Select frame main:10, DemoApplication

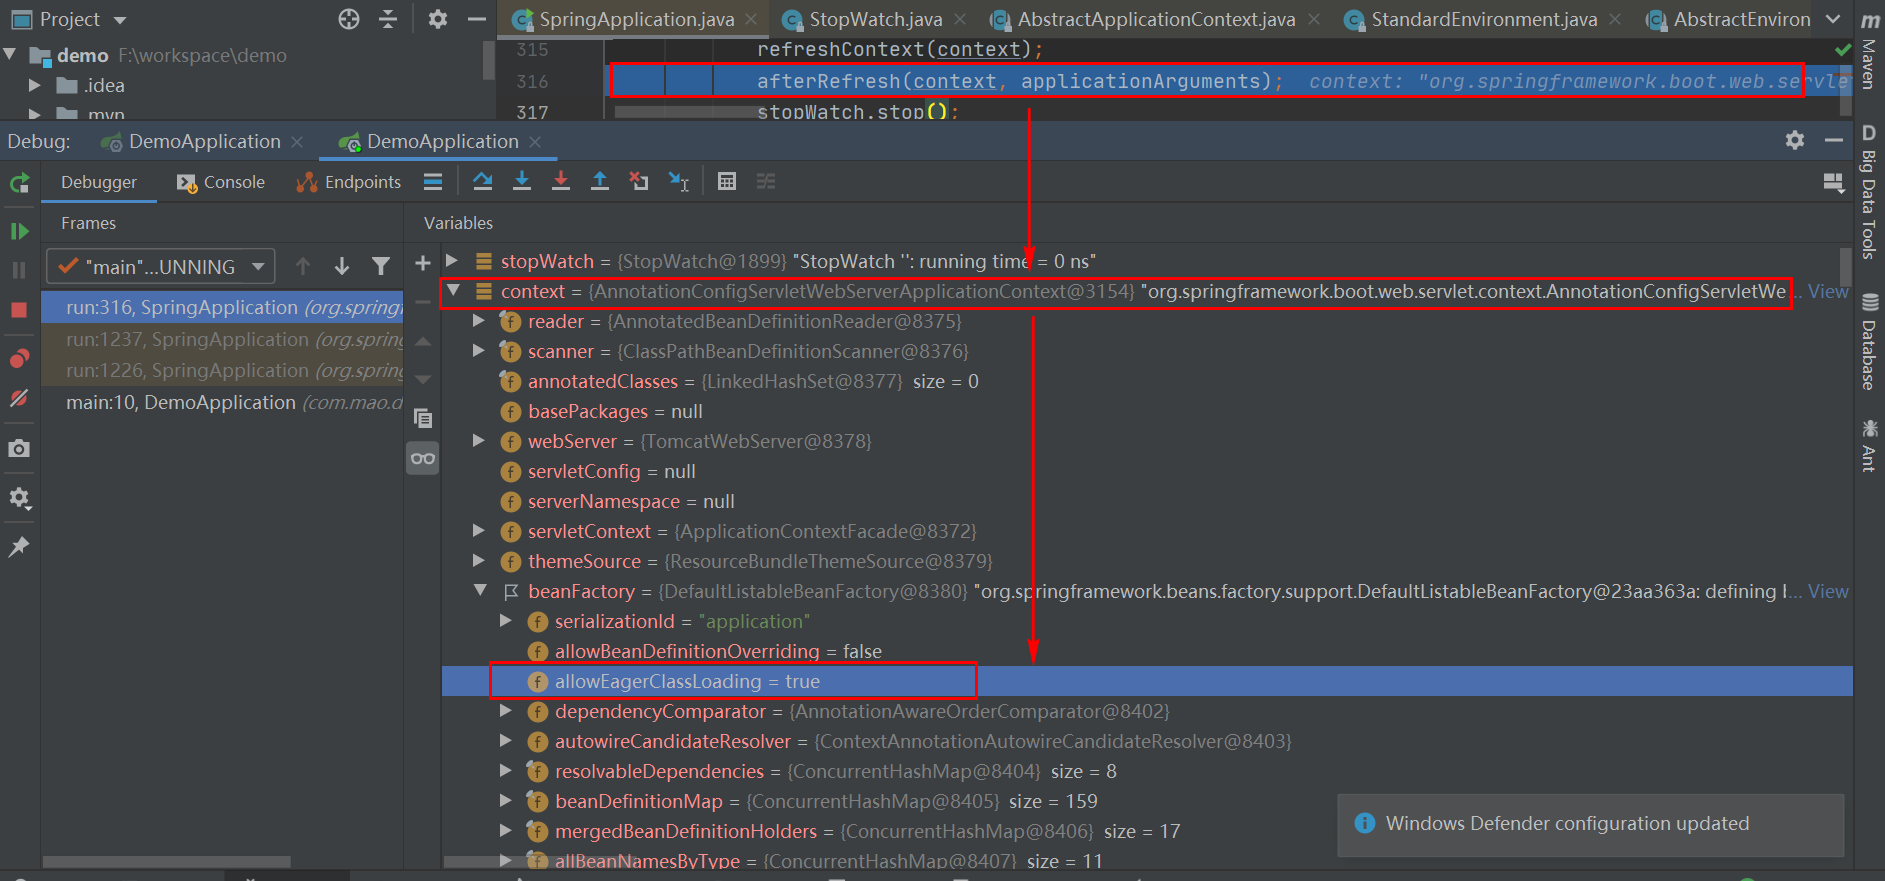click(x=222, y=403)
